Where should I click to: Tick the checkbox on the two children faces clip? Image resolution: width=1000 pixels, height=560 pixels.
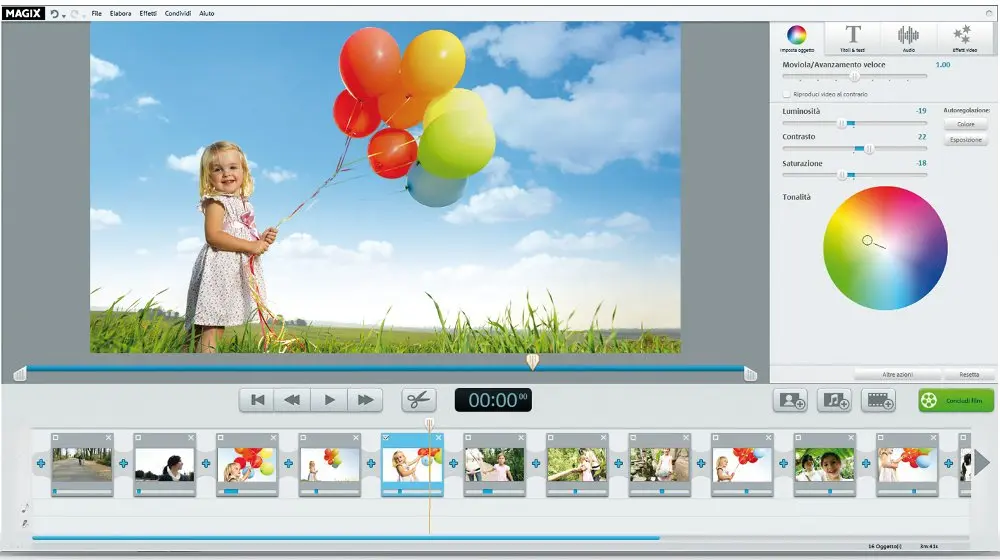[798, 438]
